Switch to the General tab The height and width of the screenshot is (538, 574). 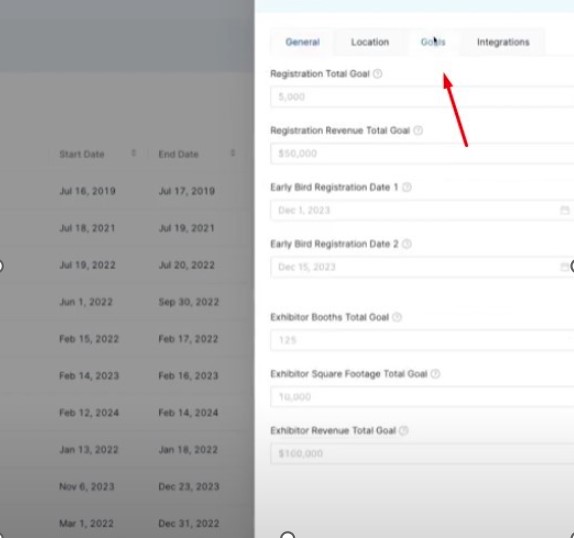pyautogui.click(x=302, y=42)
